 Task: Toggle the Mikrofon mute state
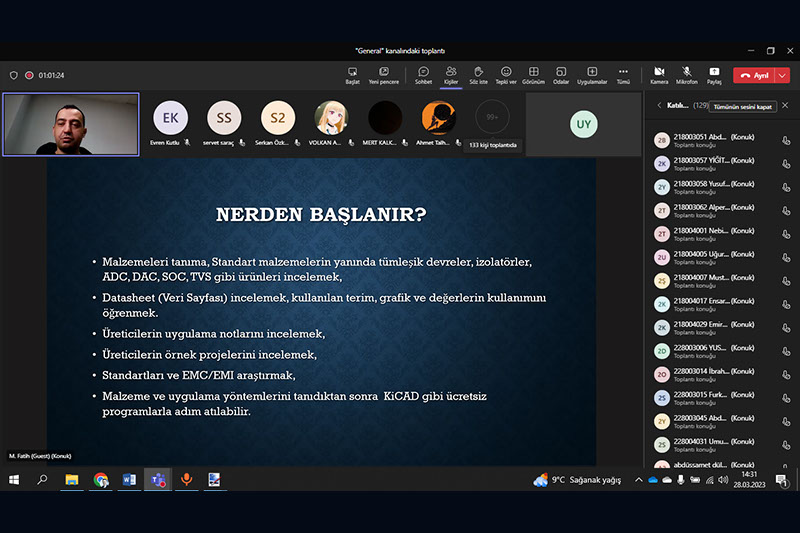[687, 73]
